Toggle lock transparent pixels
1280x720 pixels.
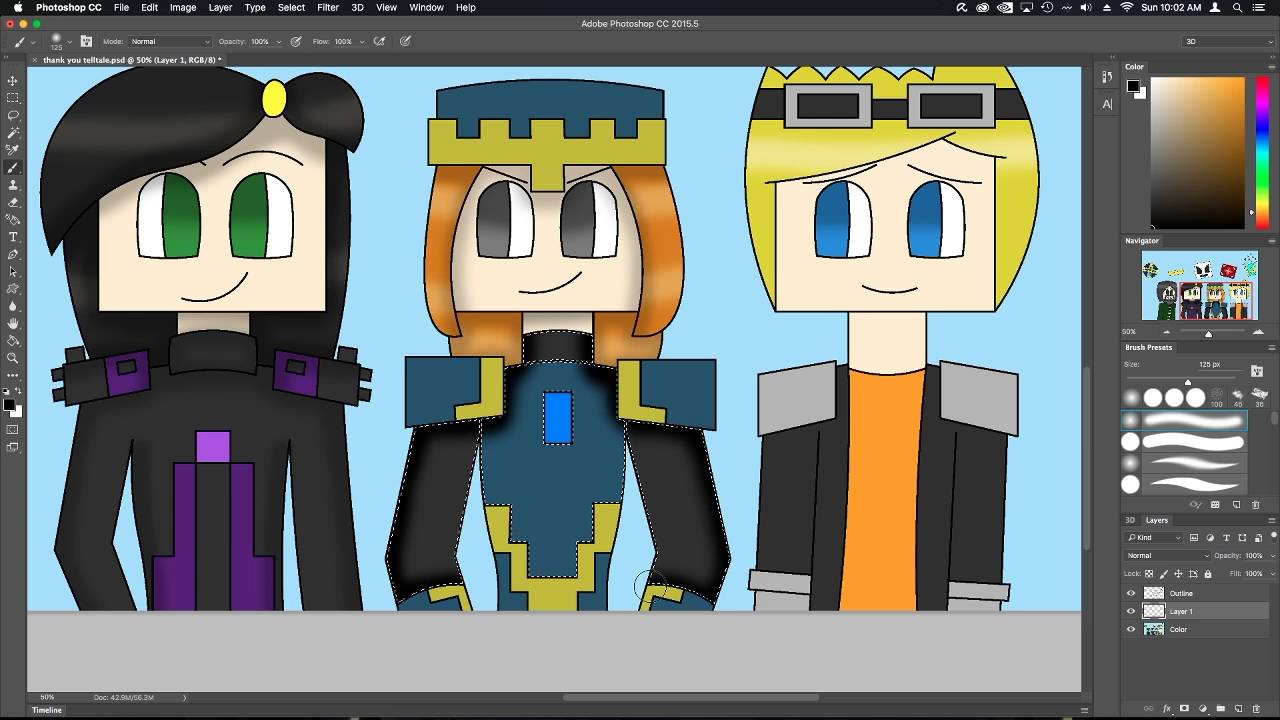click(1149, 574)
